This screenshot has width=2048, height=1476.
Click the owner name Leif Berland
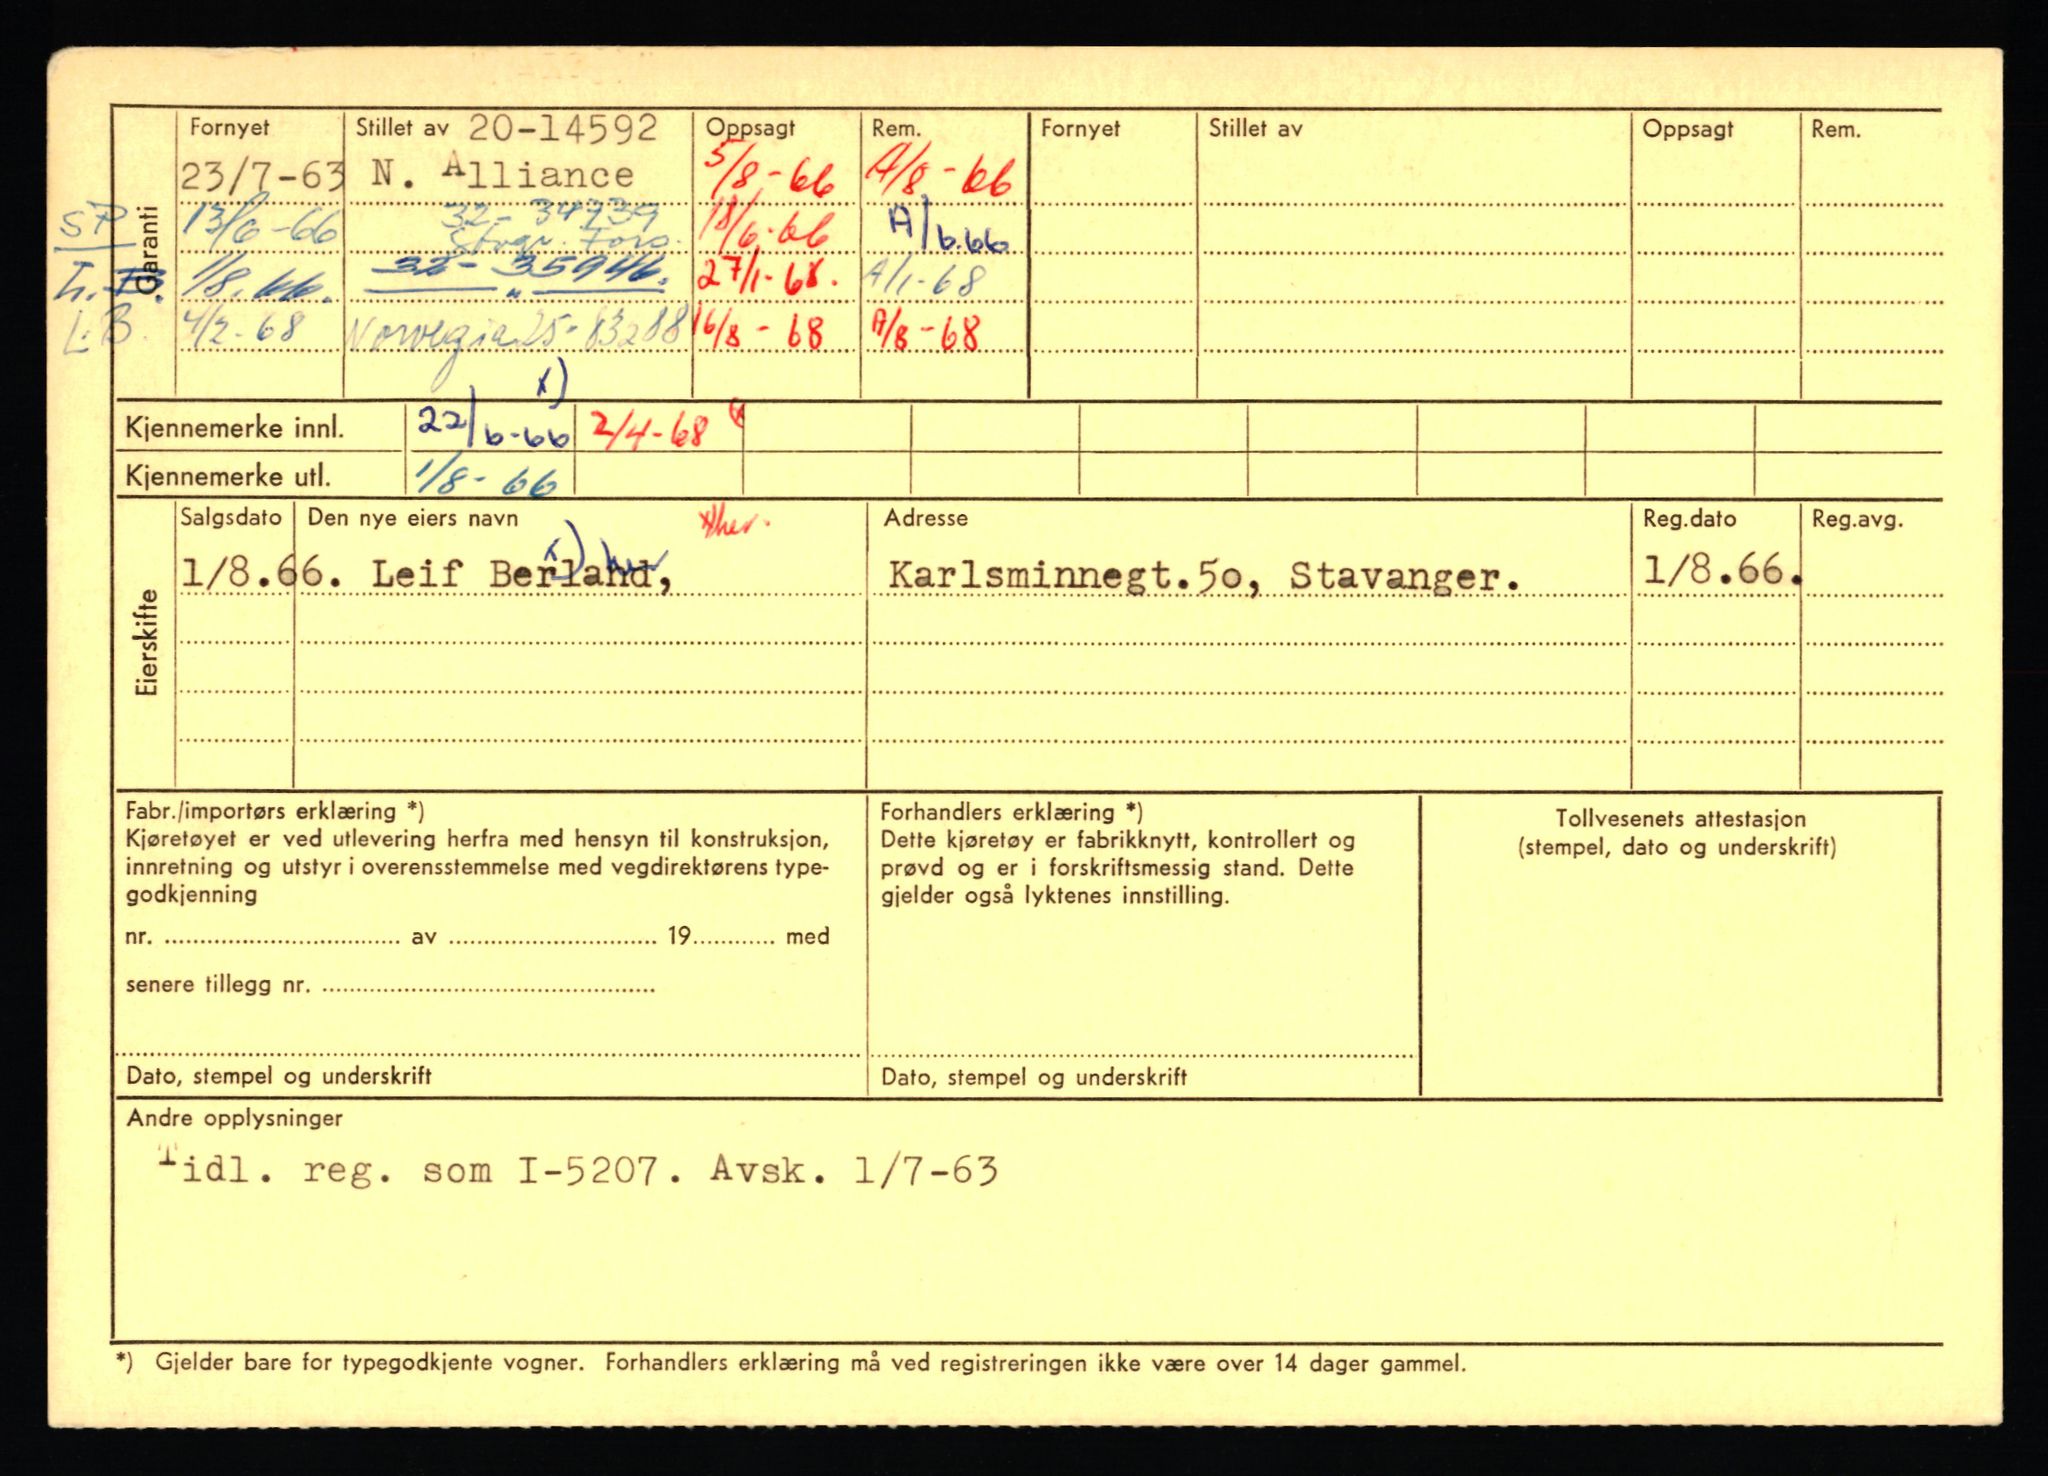click(521, 575)
